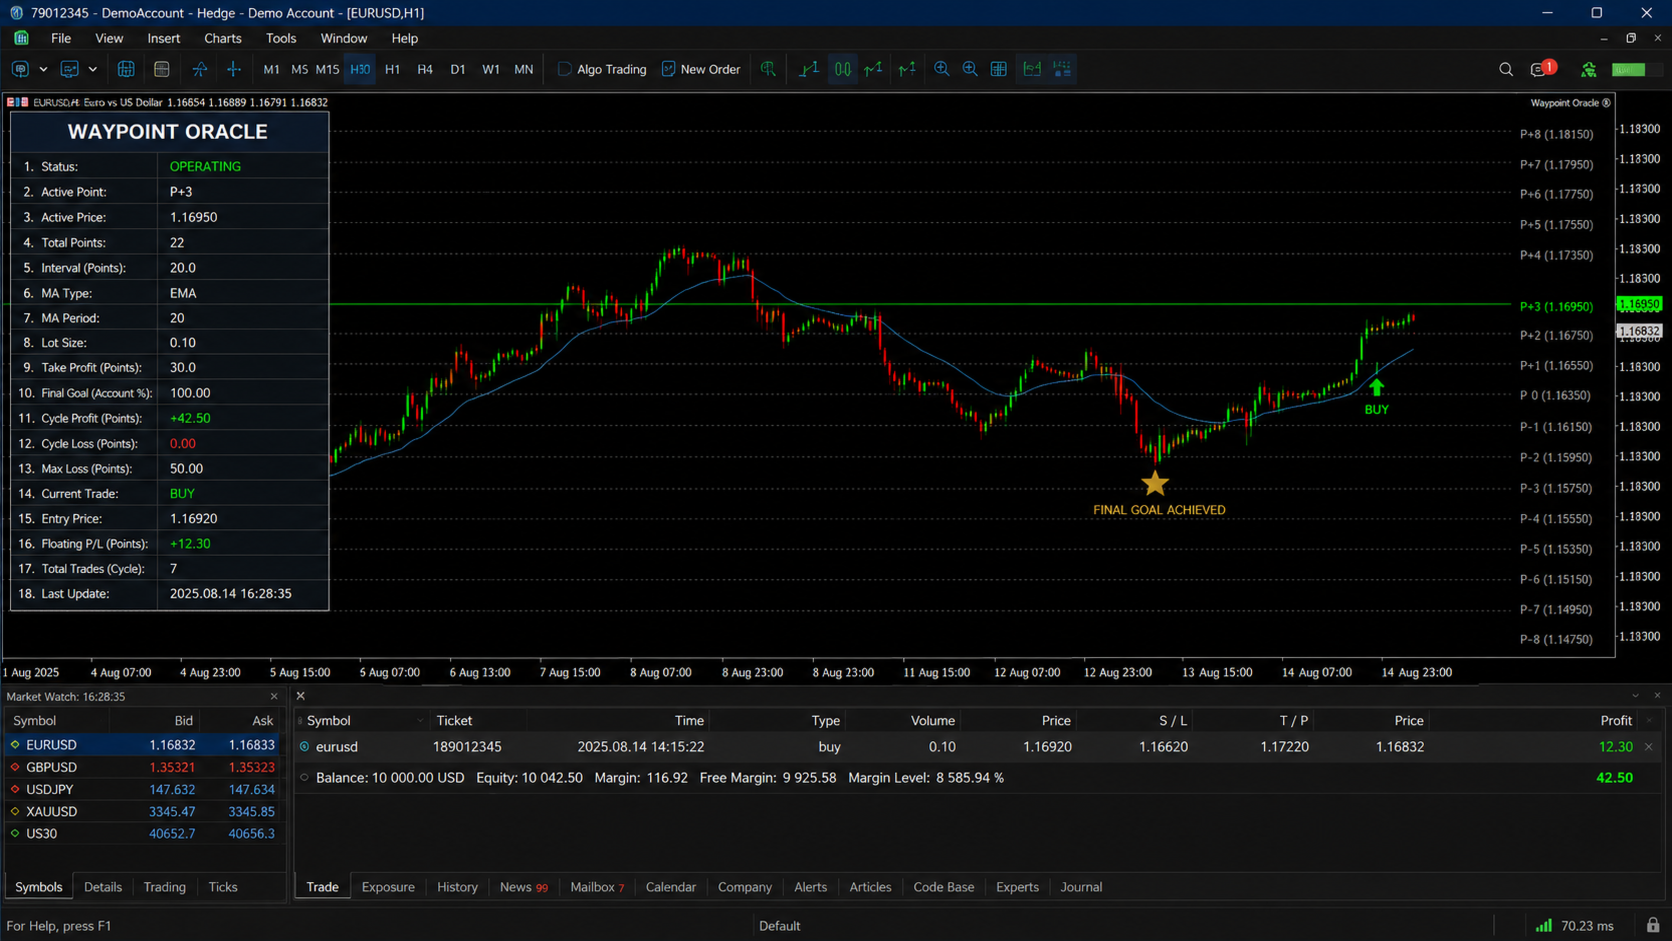Sort positions by Ticket column
The image size is (1672, 941).
point(454,720)
